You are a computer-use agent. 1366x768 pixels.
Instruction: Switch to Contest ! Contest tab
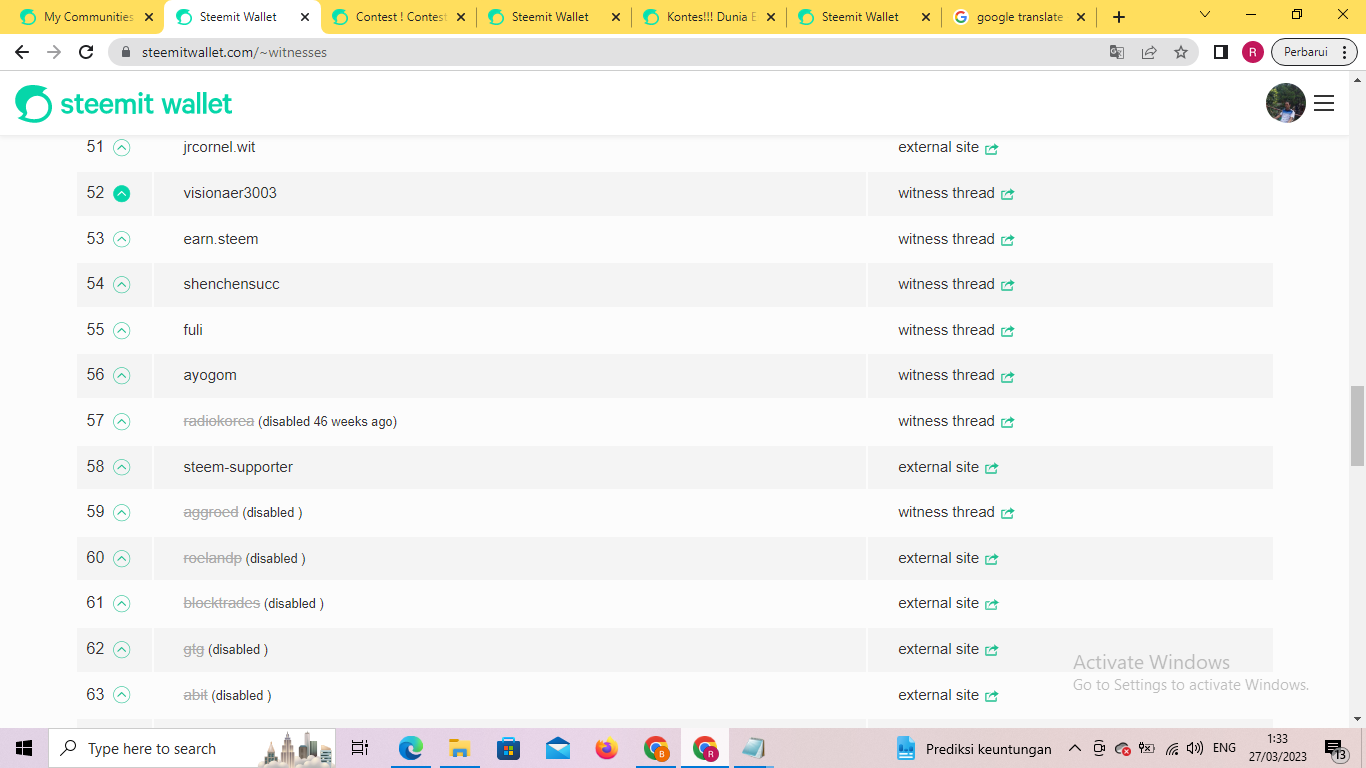pos(400,17)
